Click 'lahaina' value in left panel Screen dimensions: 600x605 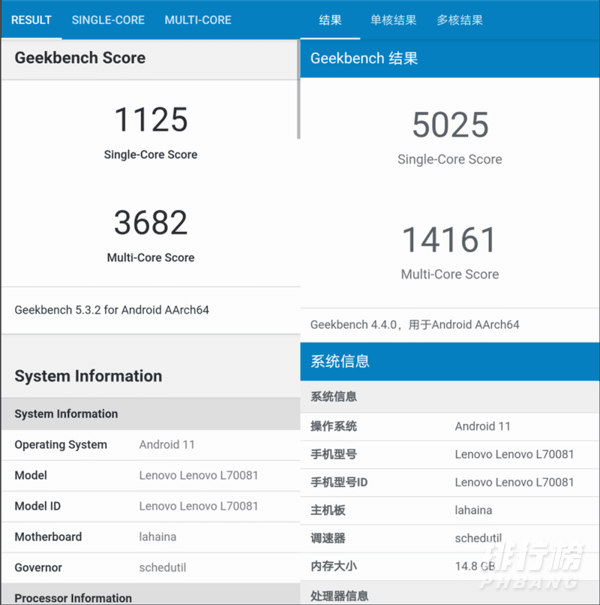pyautogui.click(x=157, y=537)
